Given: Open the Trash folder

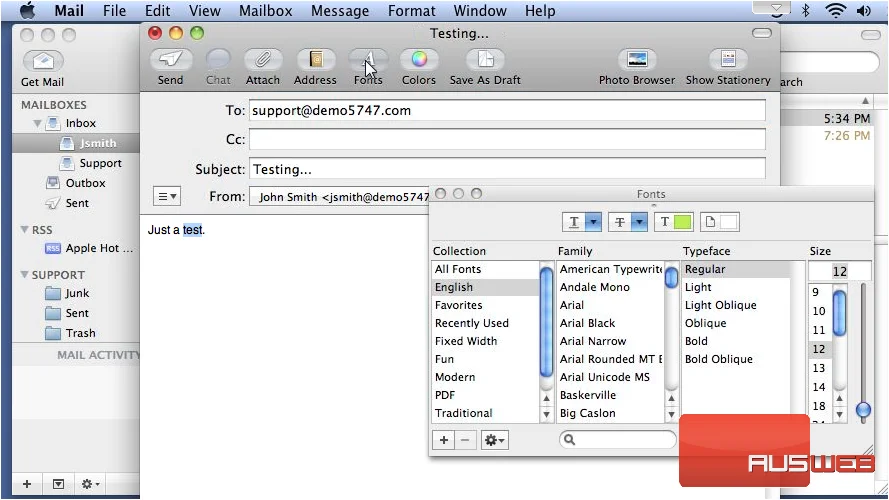Looking at the screenshot, I should tap(80, 333).
